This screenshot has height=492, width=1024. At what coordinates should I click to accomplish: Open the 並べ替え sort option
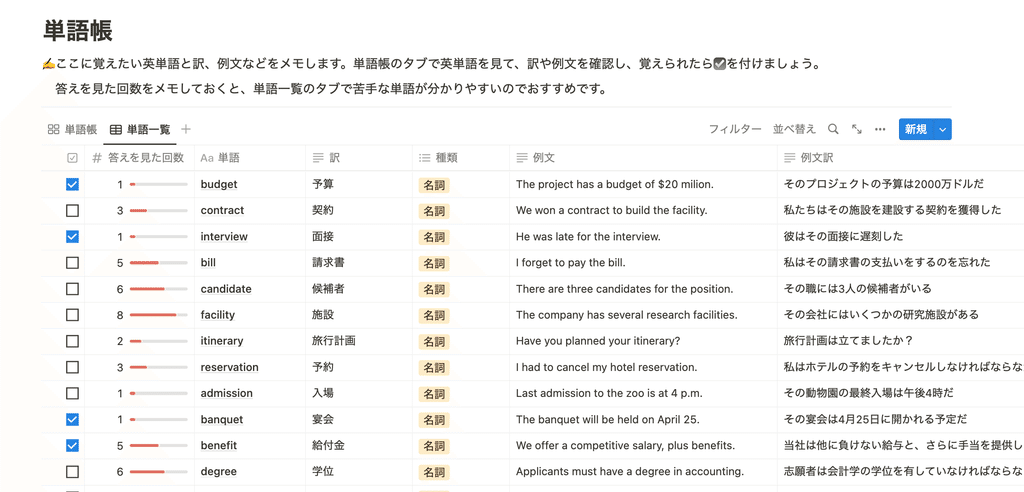[x=795, y=129]
